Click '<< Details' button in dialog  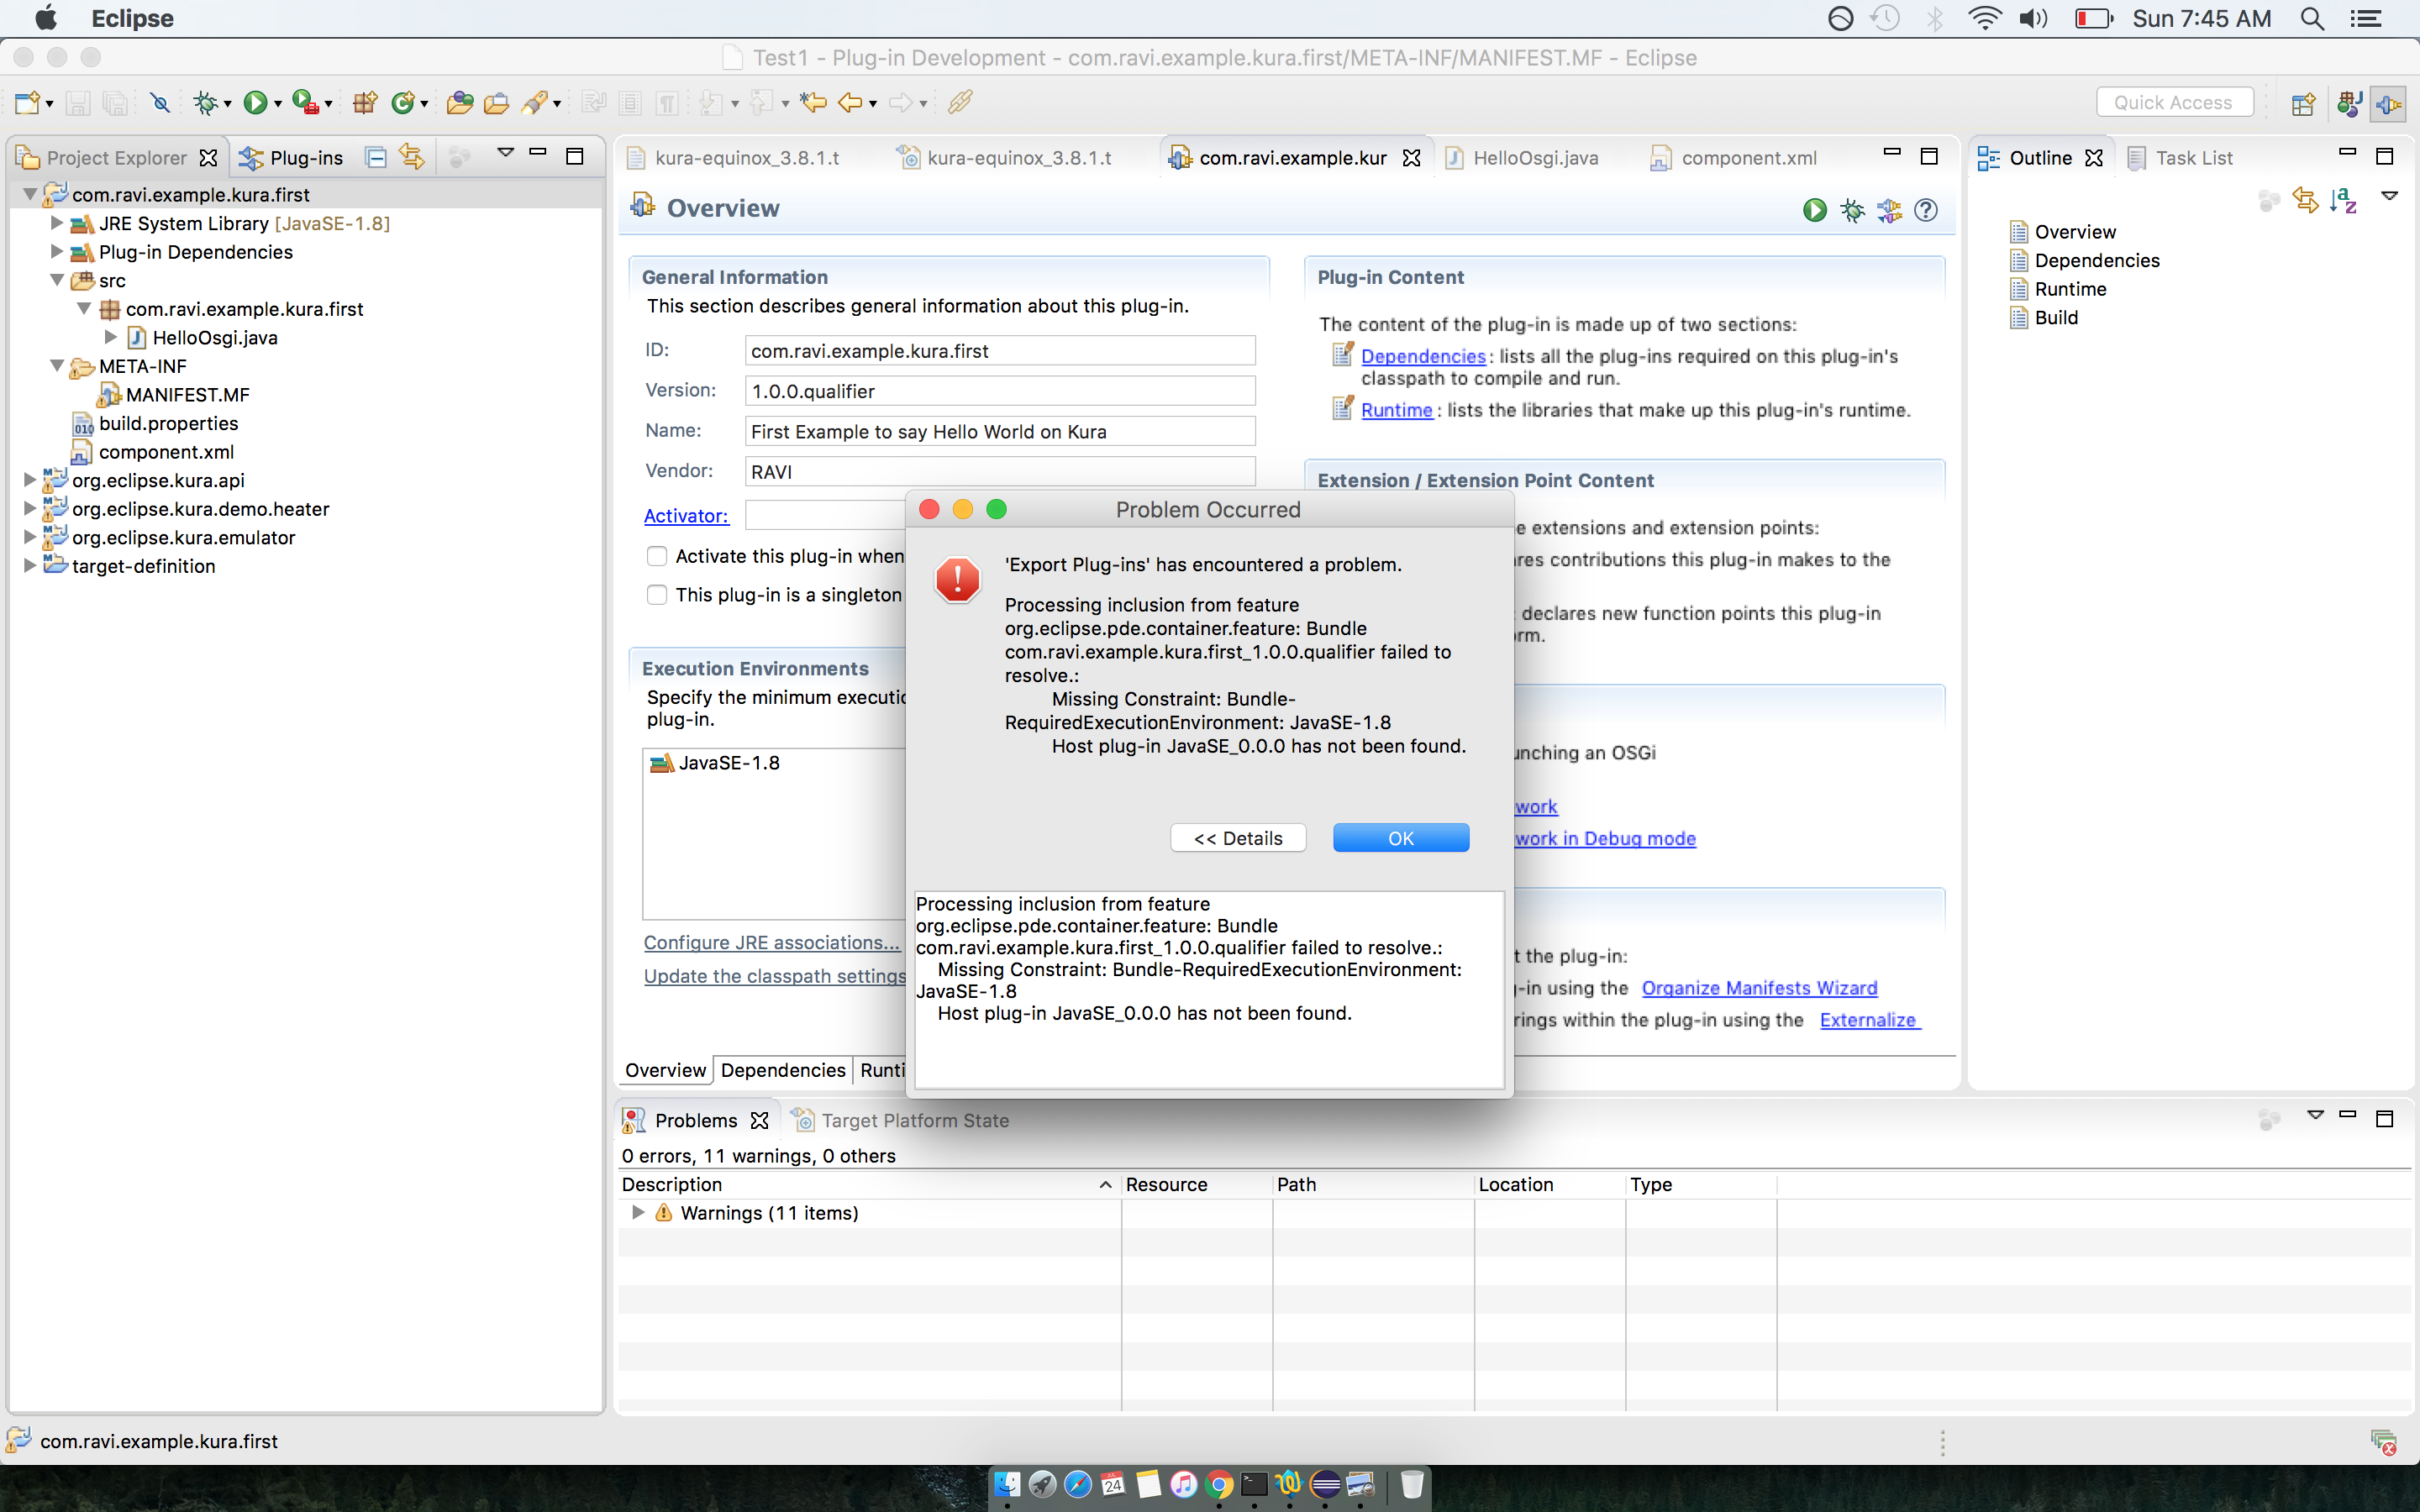[x=1238, y=838]
